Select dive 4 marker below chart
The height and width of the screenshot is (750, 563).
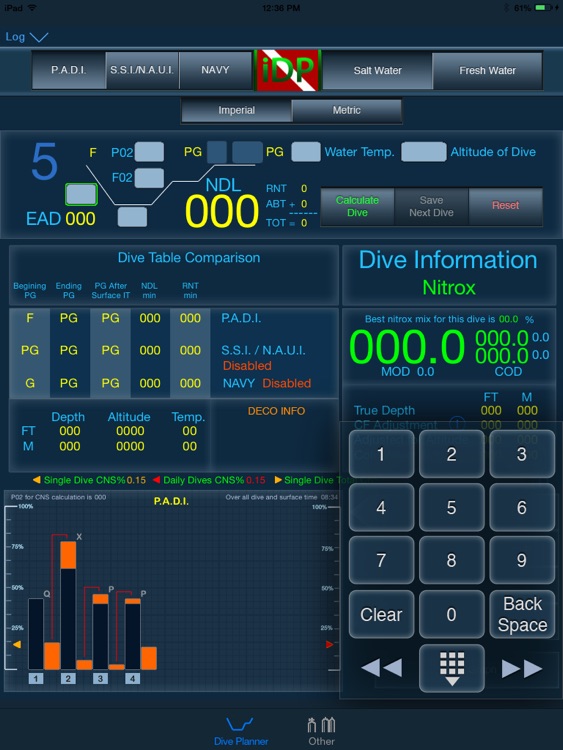132,678
